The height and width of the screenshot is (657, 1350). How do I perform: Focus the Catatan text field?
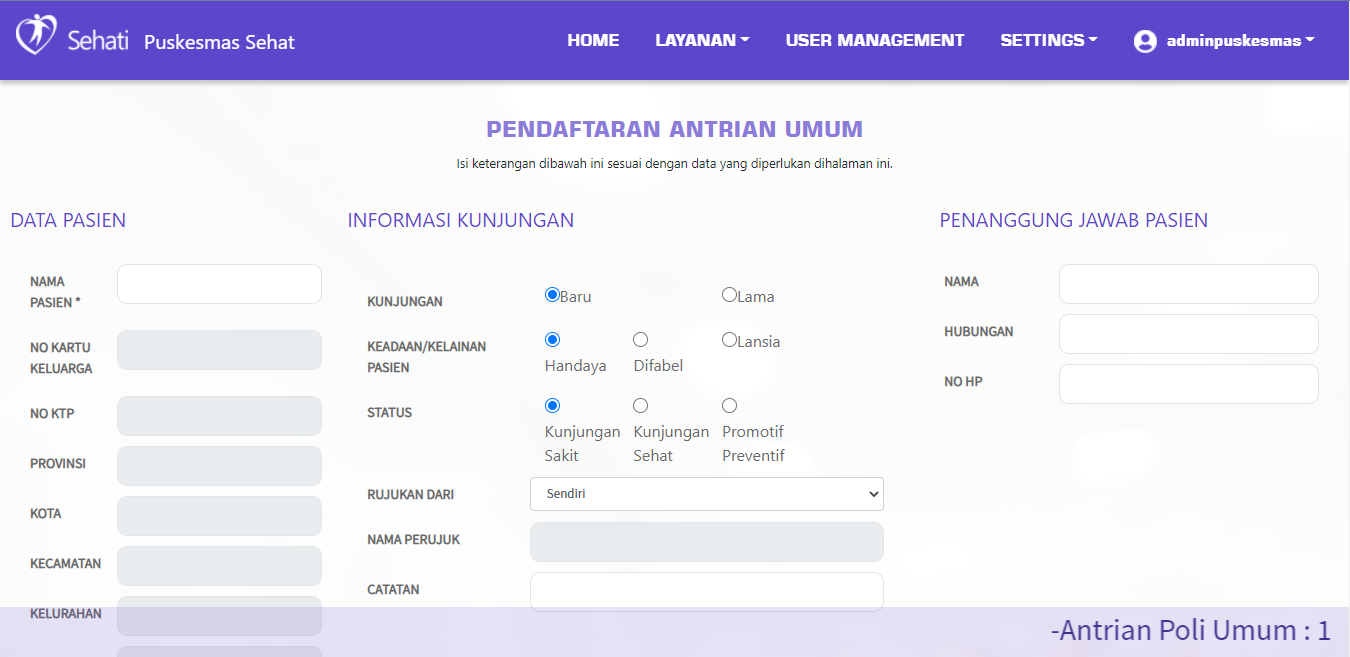click(x=706, y=591)
